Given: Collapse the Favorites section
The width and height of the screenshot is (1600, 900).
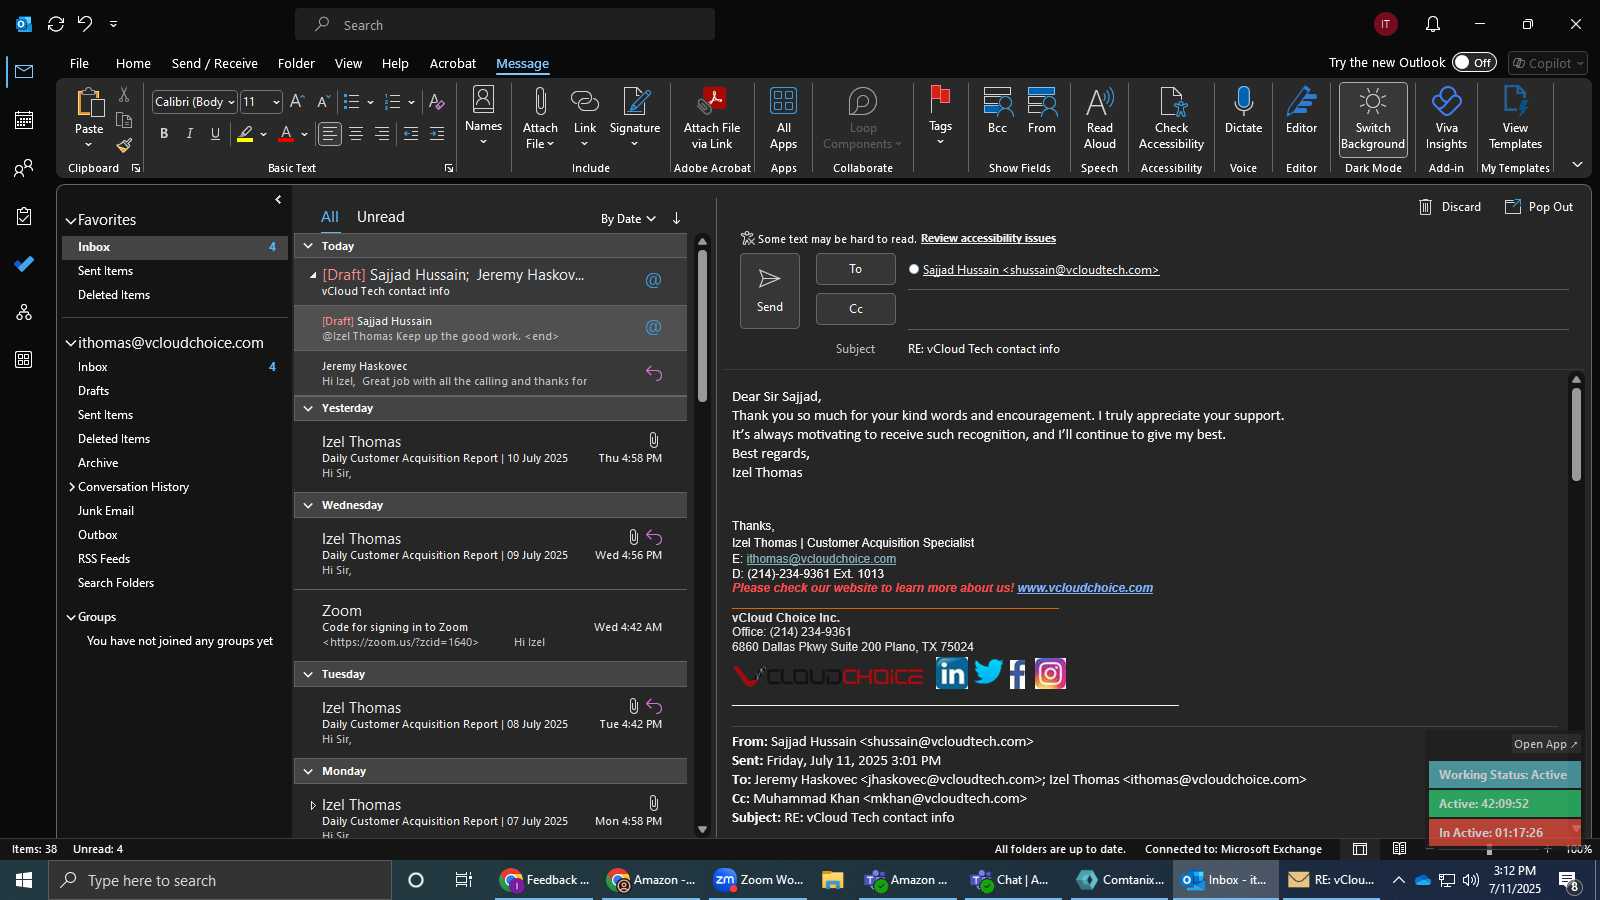Looking at the screenshot, I should (71, 221).
